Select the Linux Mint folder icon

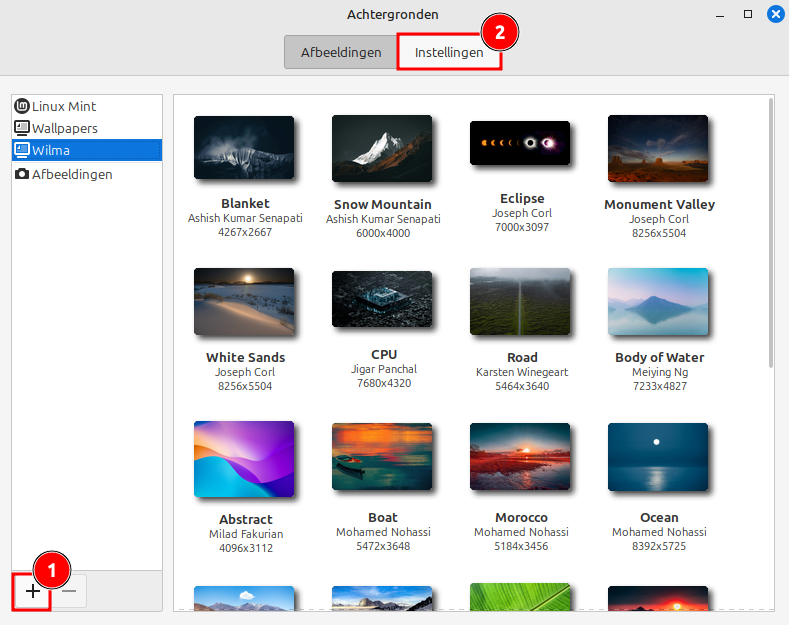[x=22, y=106]
